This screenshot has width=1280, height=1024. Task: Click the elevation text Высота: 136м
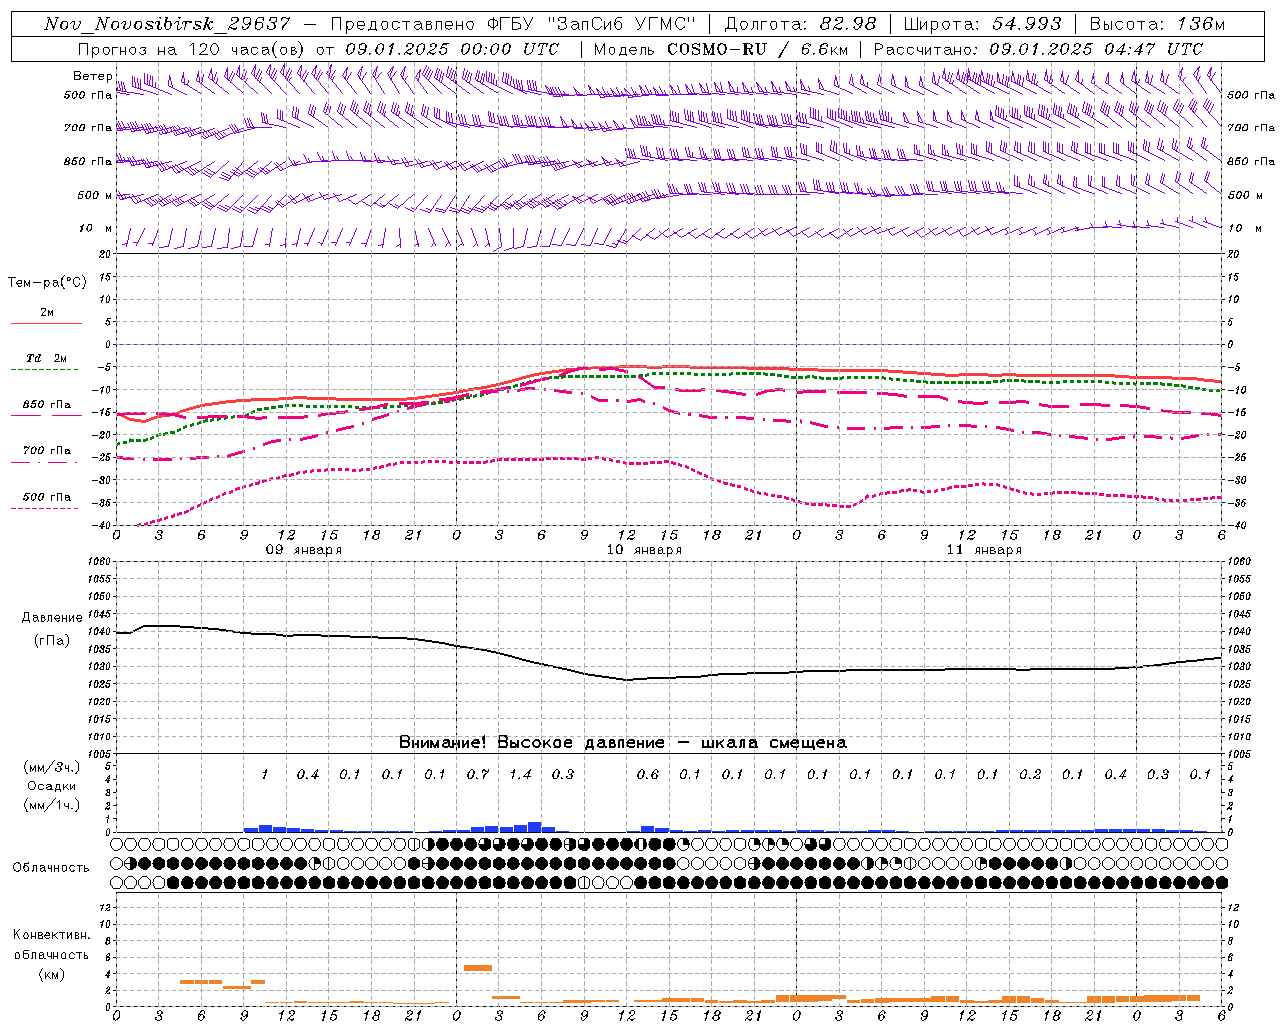[x=1157, y=24]
